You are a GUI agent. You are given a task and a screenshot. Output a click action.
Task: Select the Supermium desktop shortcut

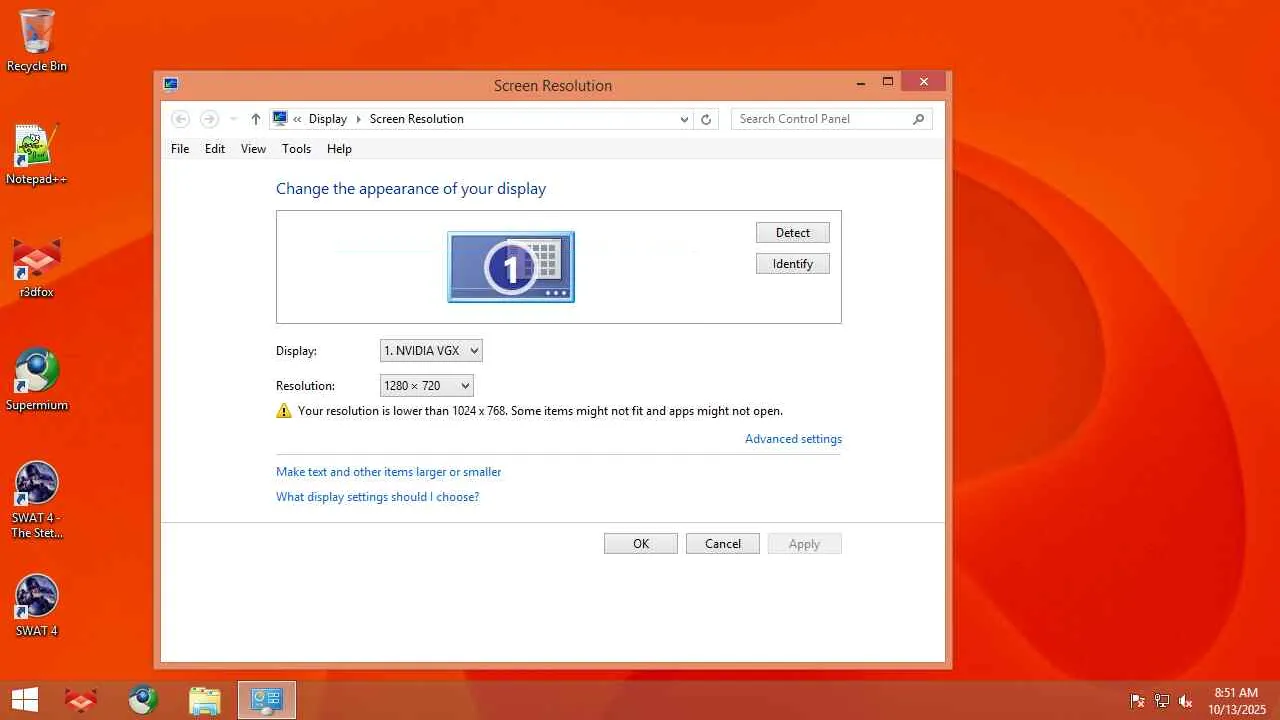[x=37, y=380]
